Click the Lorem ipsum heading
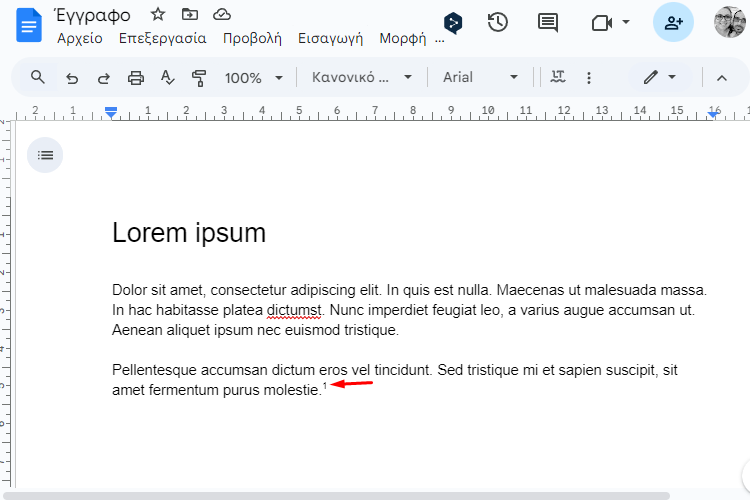The image size is (750, 500). (x=188, y=233)
